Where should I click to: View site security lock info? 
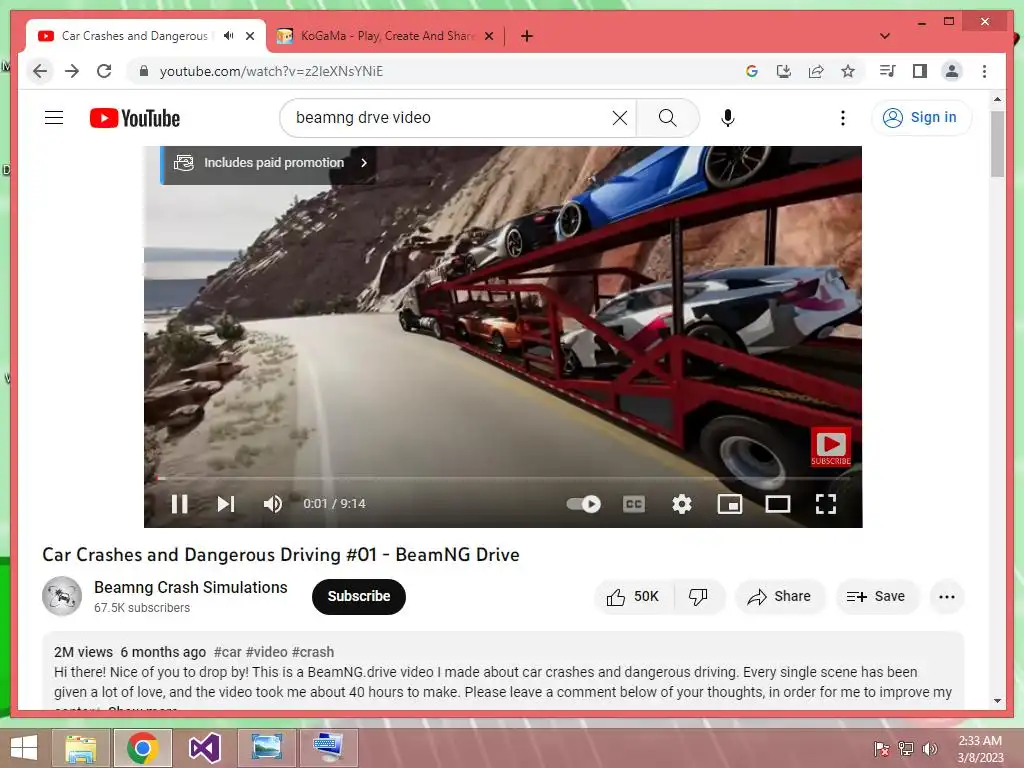tap(144, 71)
